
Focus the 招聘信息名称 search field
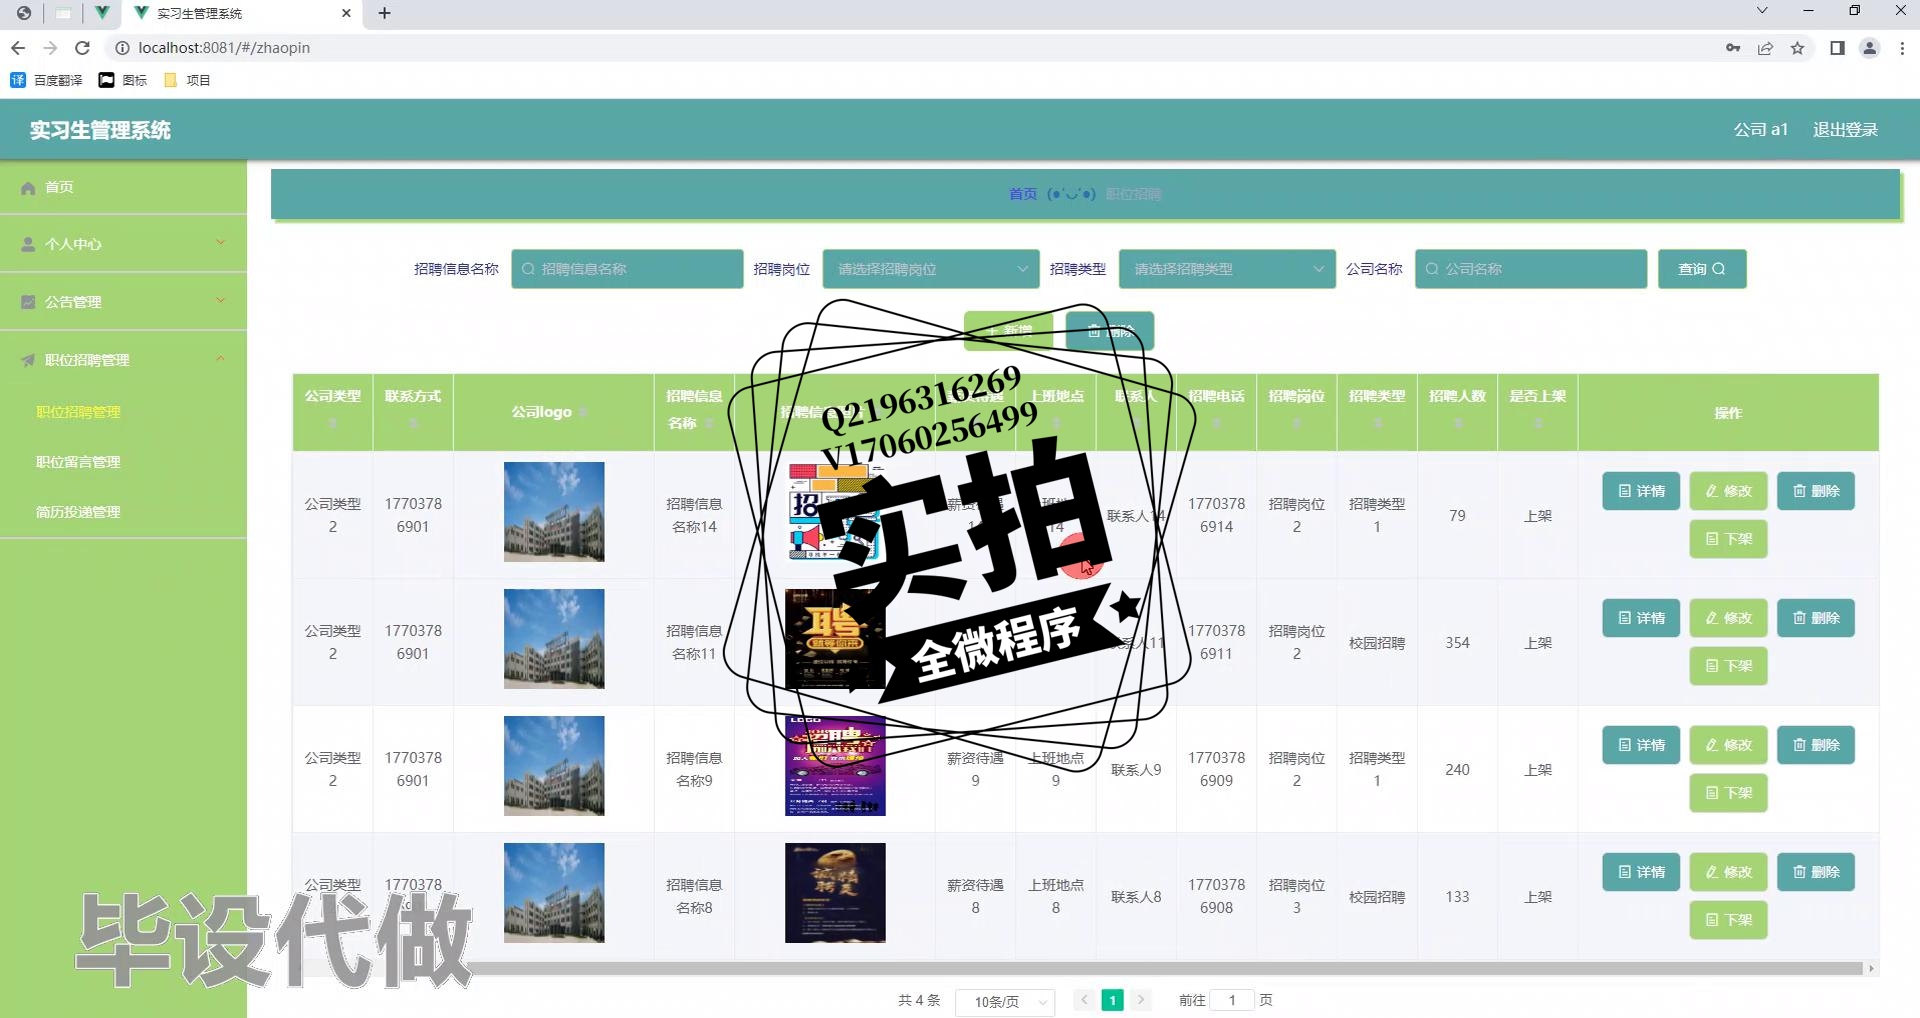pos(627,269)
